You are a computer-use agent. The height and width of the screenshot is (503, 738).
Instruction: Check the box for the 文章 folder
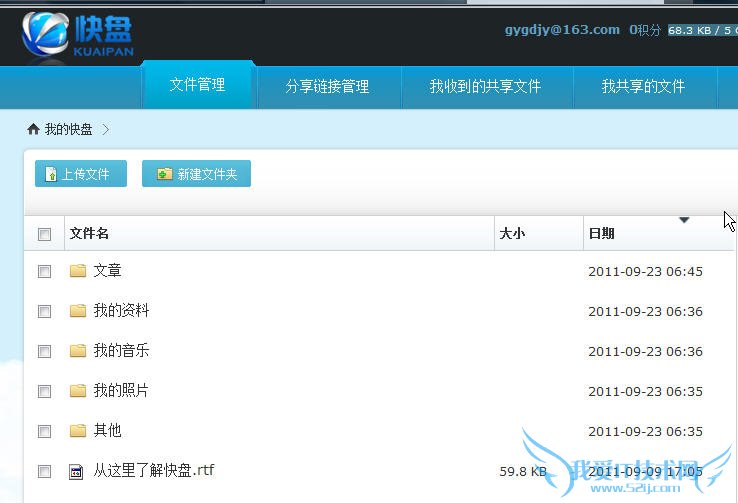[x=44, y=271]
